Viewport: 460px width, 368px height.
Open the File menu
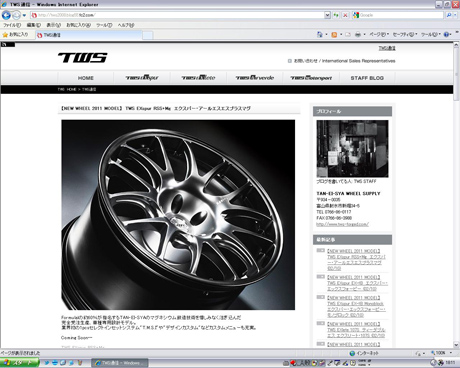pos(12,25)
